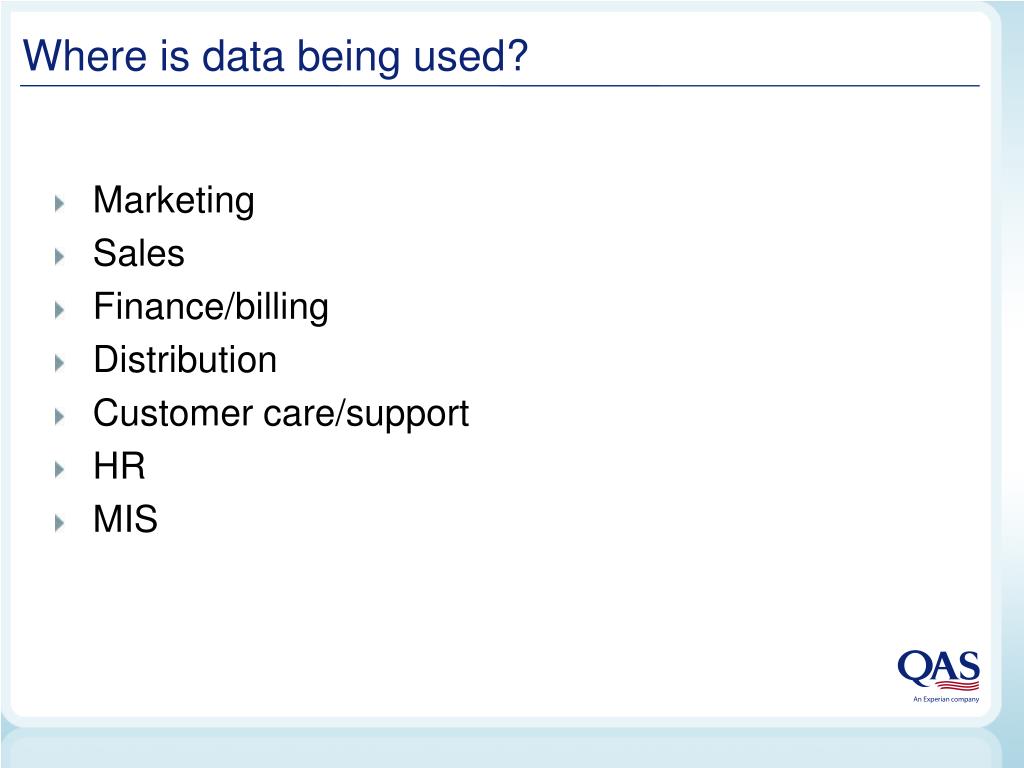Click the red wave stripes under the QAS letters
This screenshot has height=768, width=1024.
click(957, 685)
